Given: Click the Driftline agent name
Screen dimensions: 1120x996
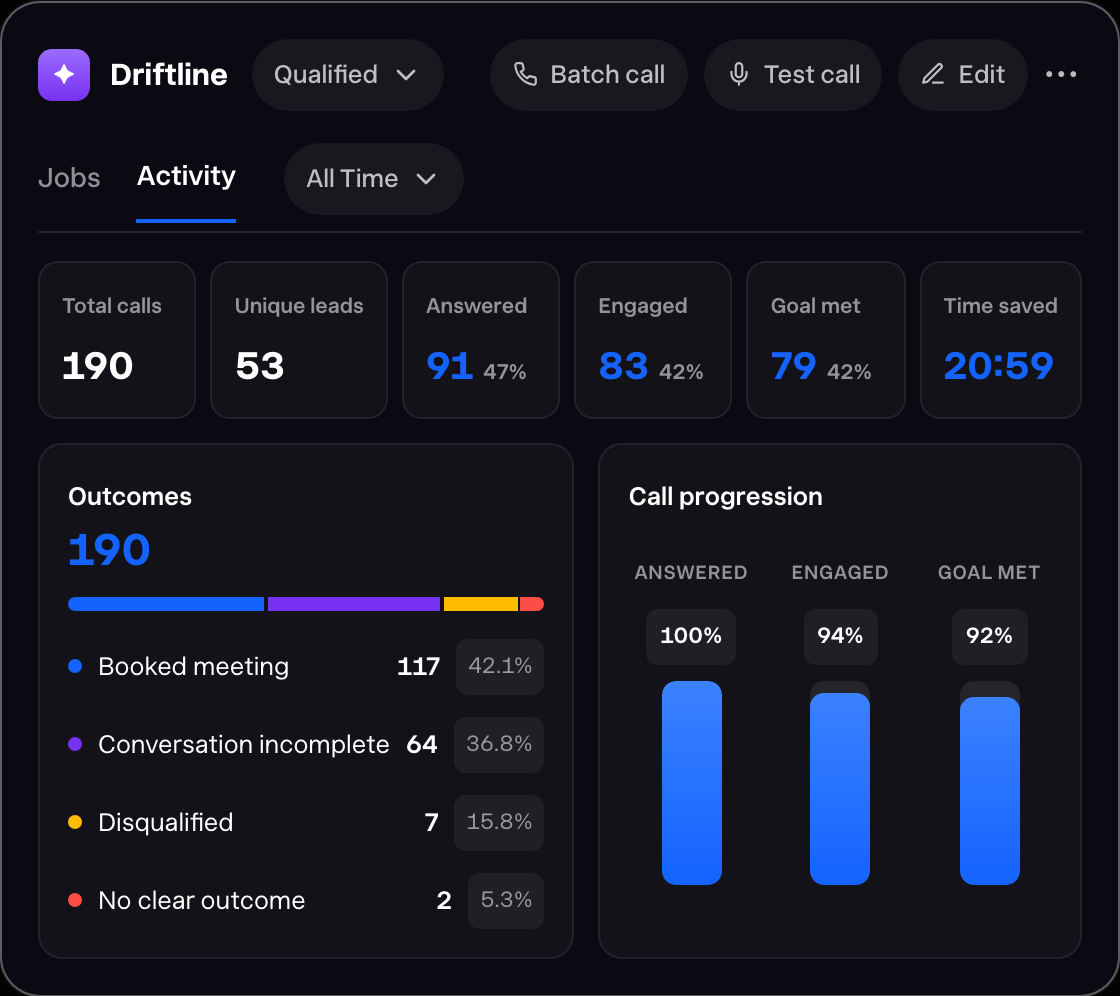Looking at the screenshot, I should pyautogui.click(x=169, y=75).
